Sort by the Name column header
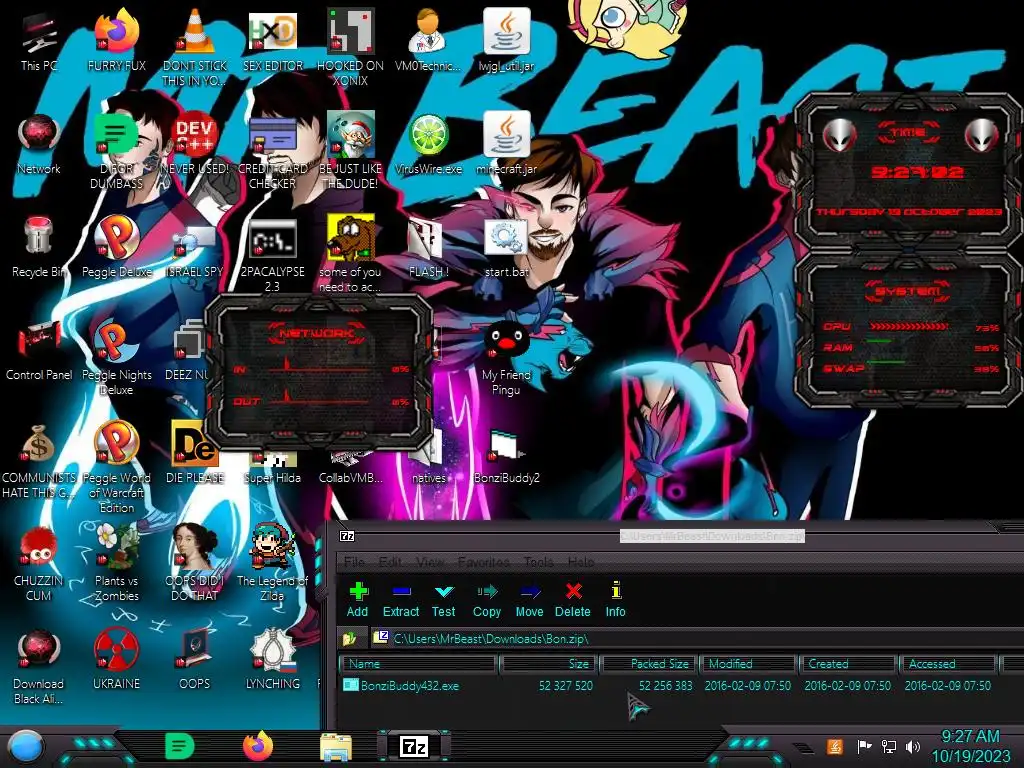Screen dimensions: 1024x768 click(x=418, y=664)
